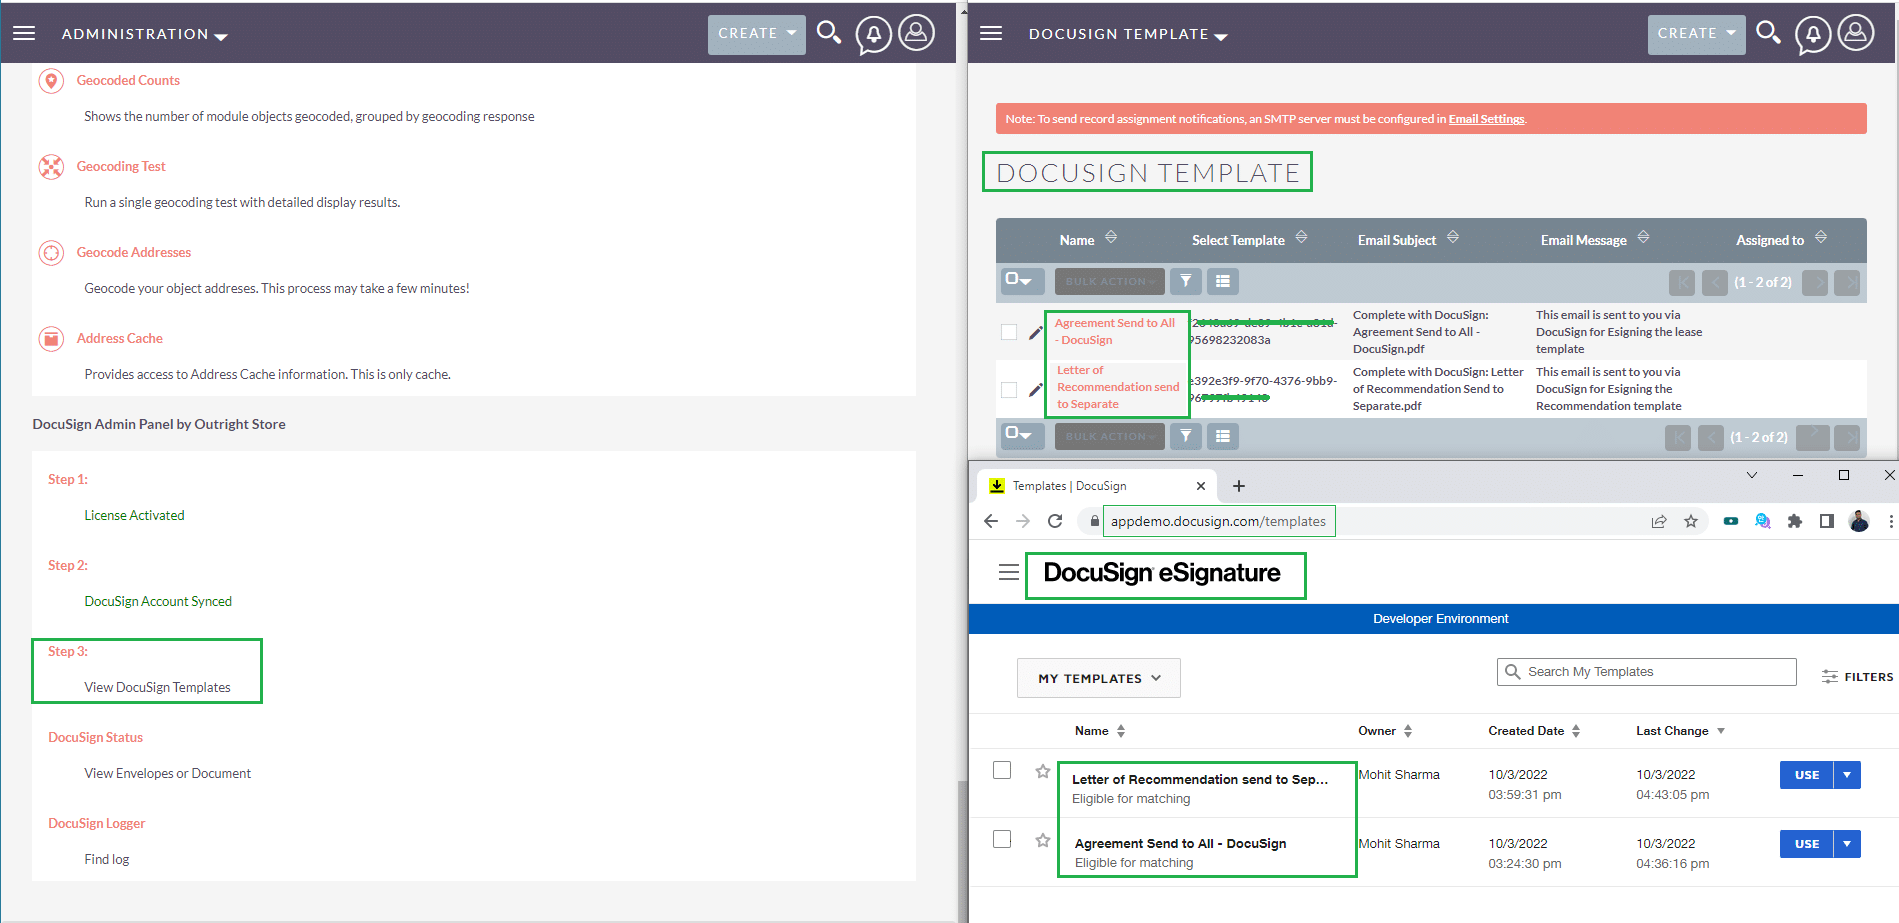This screenshot has height=923, width=1899.
Task: Open hamburger menu in Administration window
Action: click(x=24, y=34)
